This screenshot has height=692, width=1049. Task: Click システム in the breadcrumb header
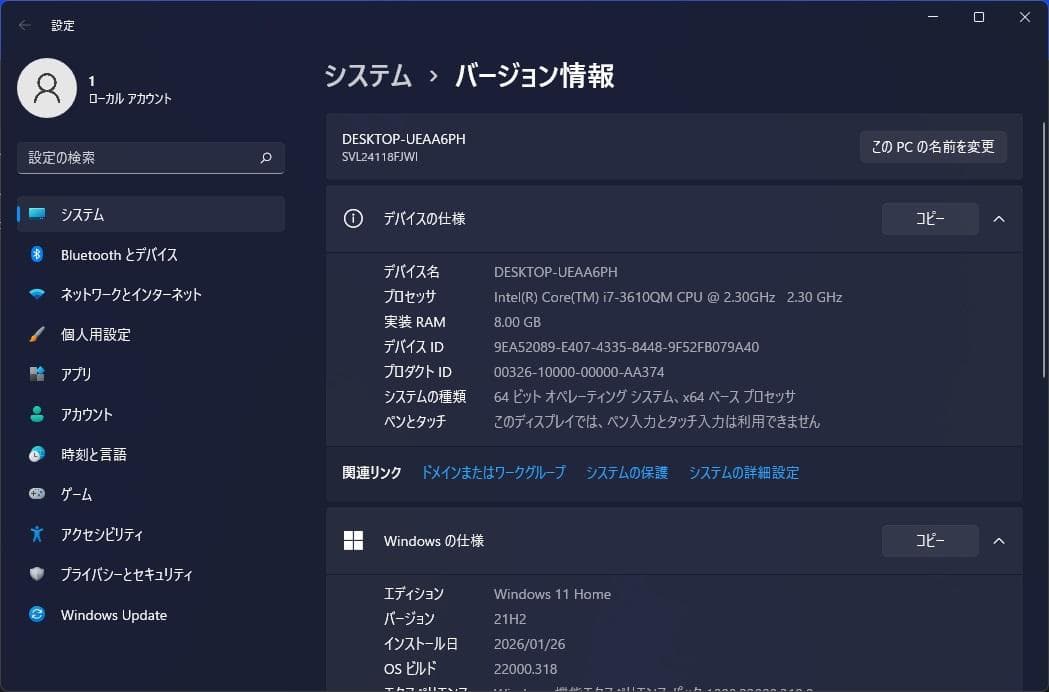[x=367, y=75]
